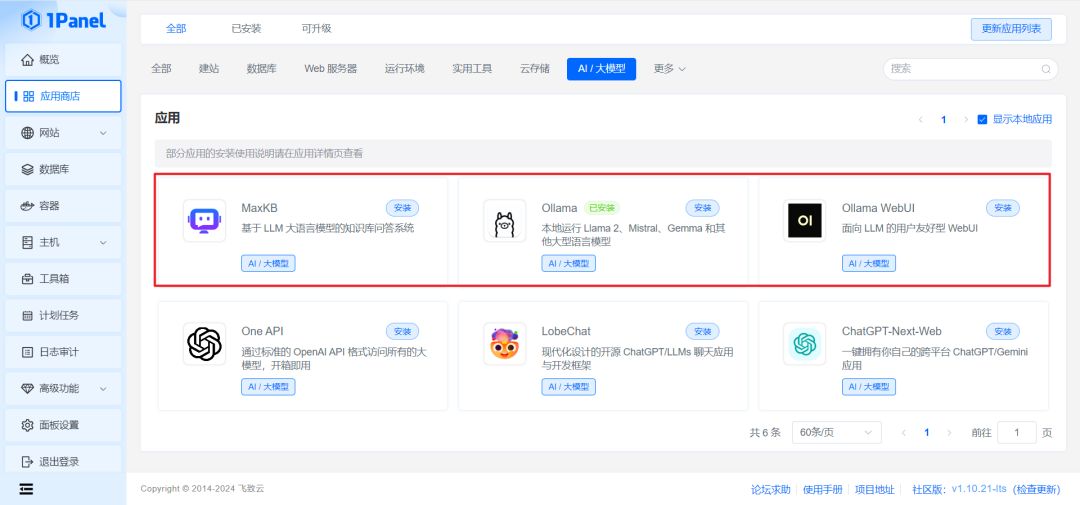Click the 高级功能 diamond icon
1080x505 pixels.
[x=28, y=389]
